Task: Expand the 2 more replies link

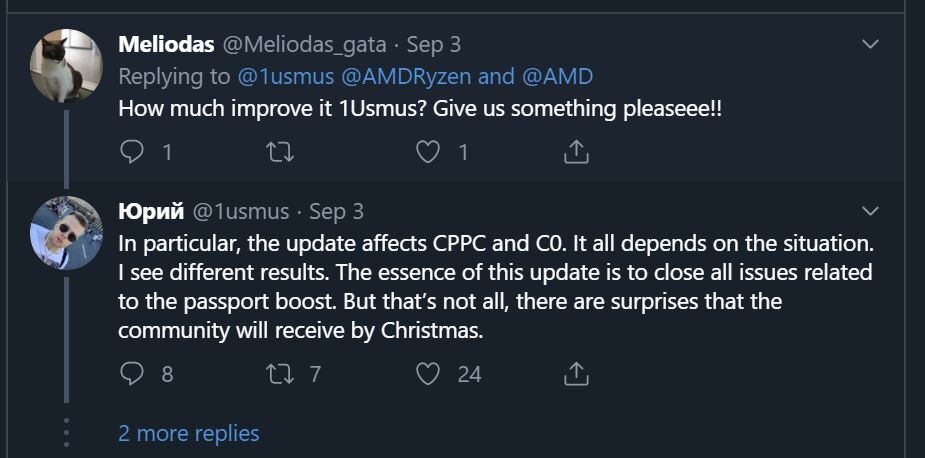Action: 189,433
